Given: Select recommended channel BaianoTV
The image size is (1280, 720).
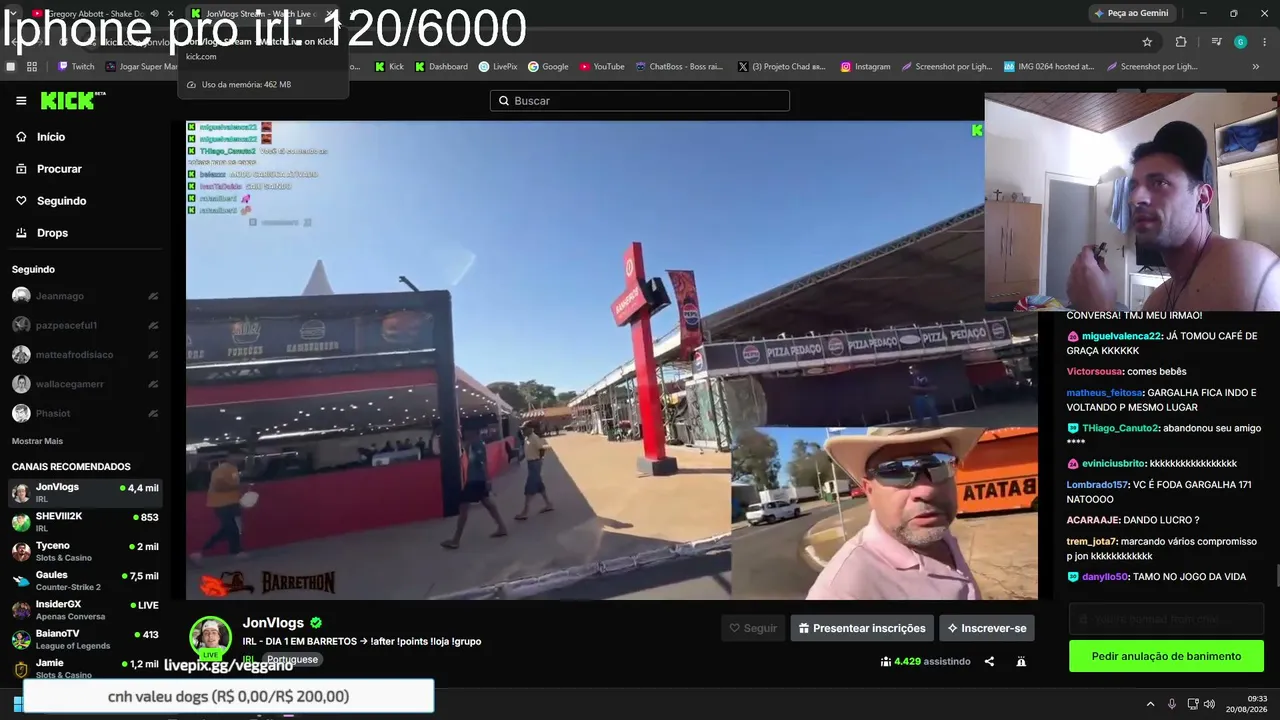Looking at the screenshot, I should point(85,638).
